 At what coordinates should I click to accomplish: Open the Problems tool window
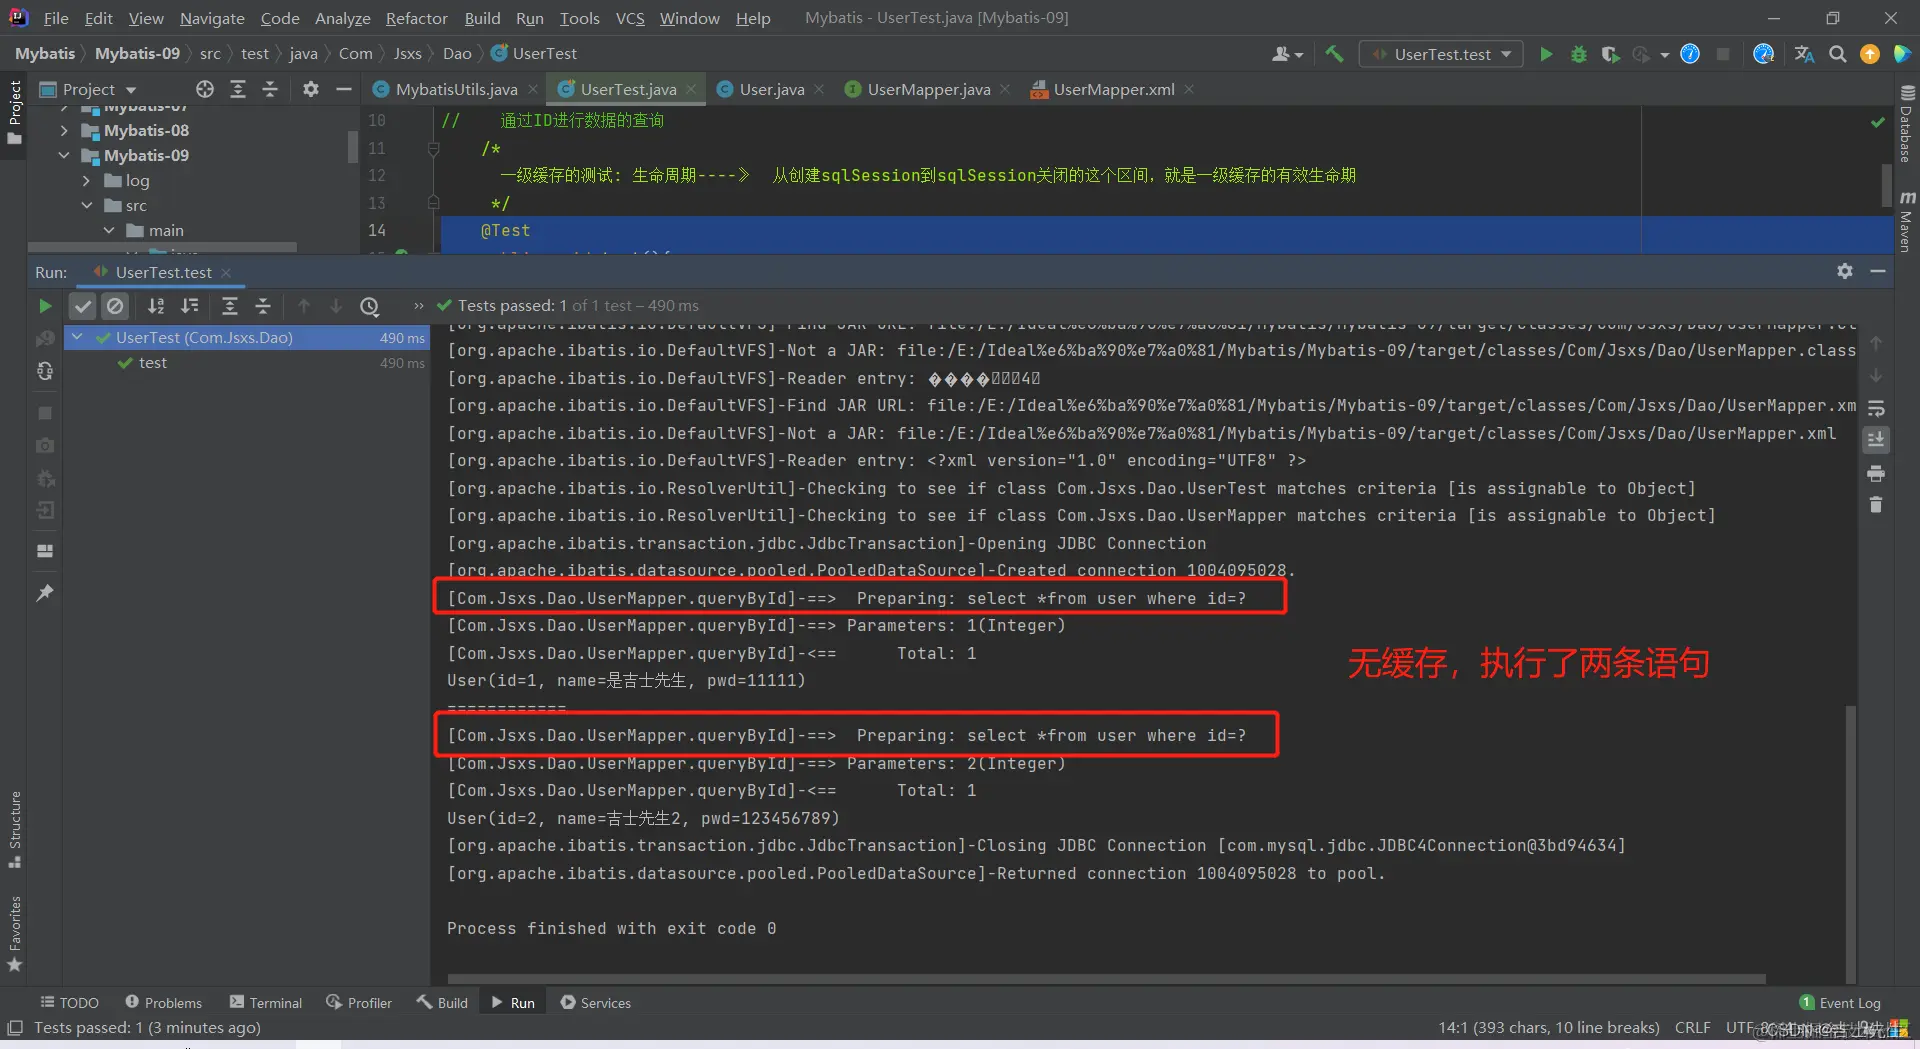coord(164,1002)
